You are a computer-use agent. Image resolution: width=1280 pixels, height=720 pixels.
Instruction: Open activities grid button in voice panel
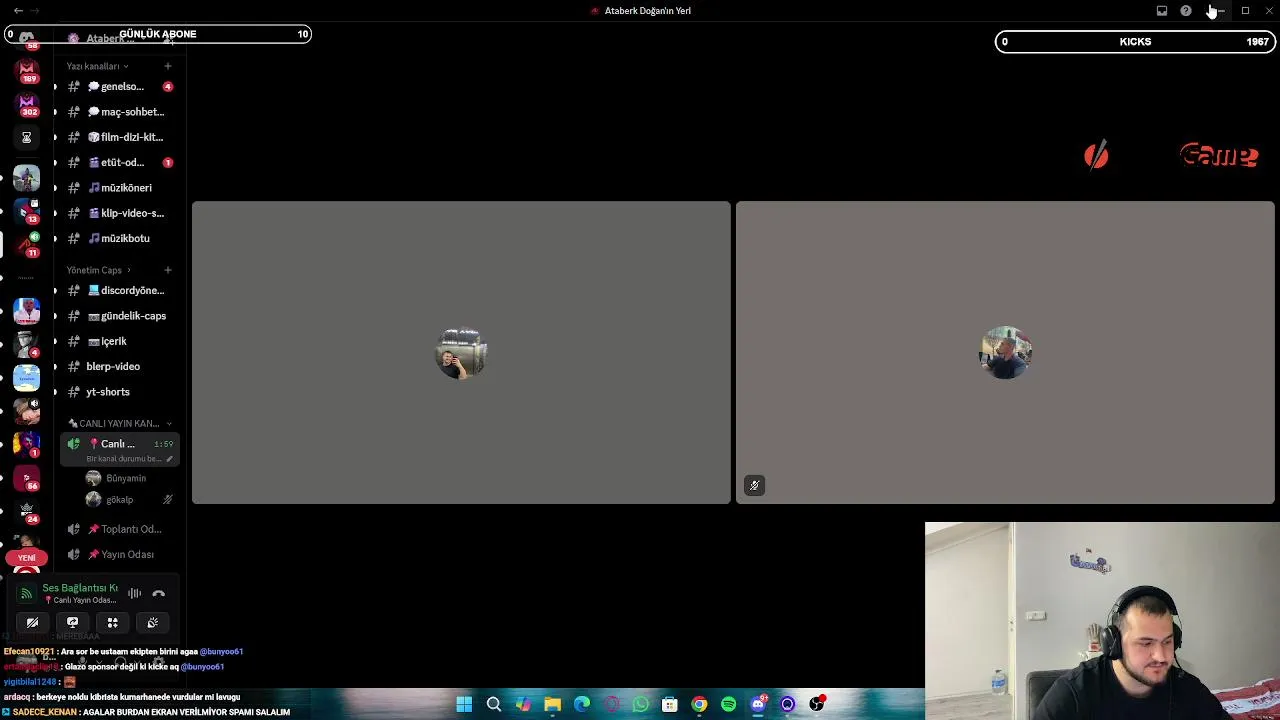coord(112,622)
